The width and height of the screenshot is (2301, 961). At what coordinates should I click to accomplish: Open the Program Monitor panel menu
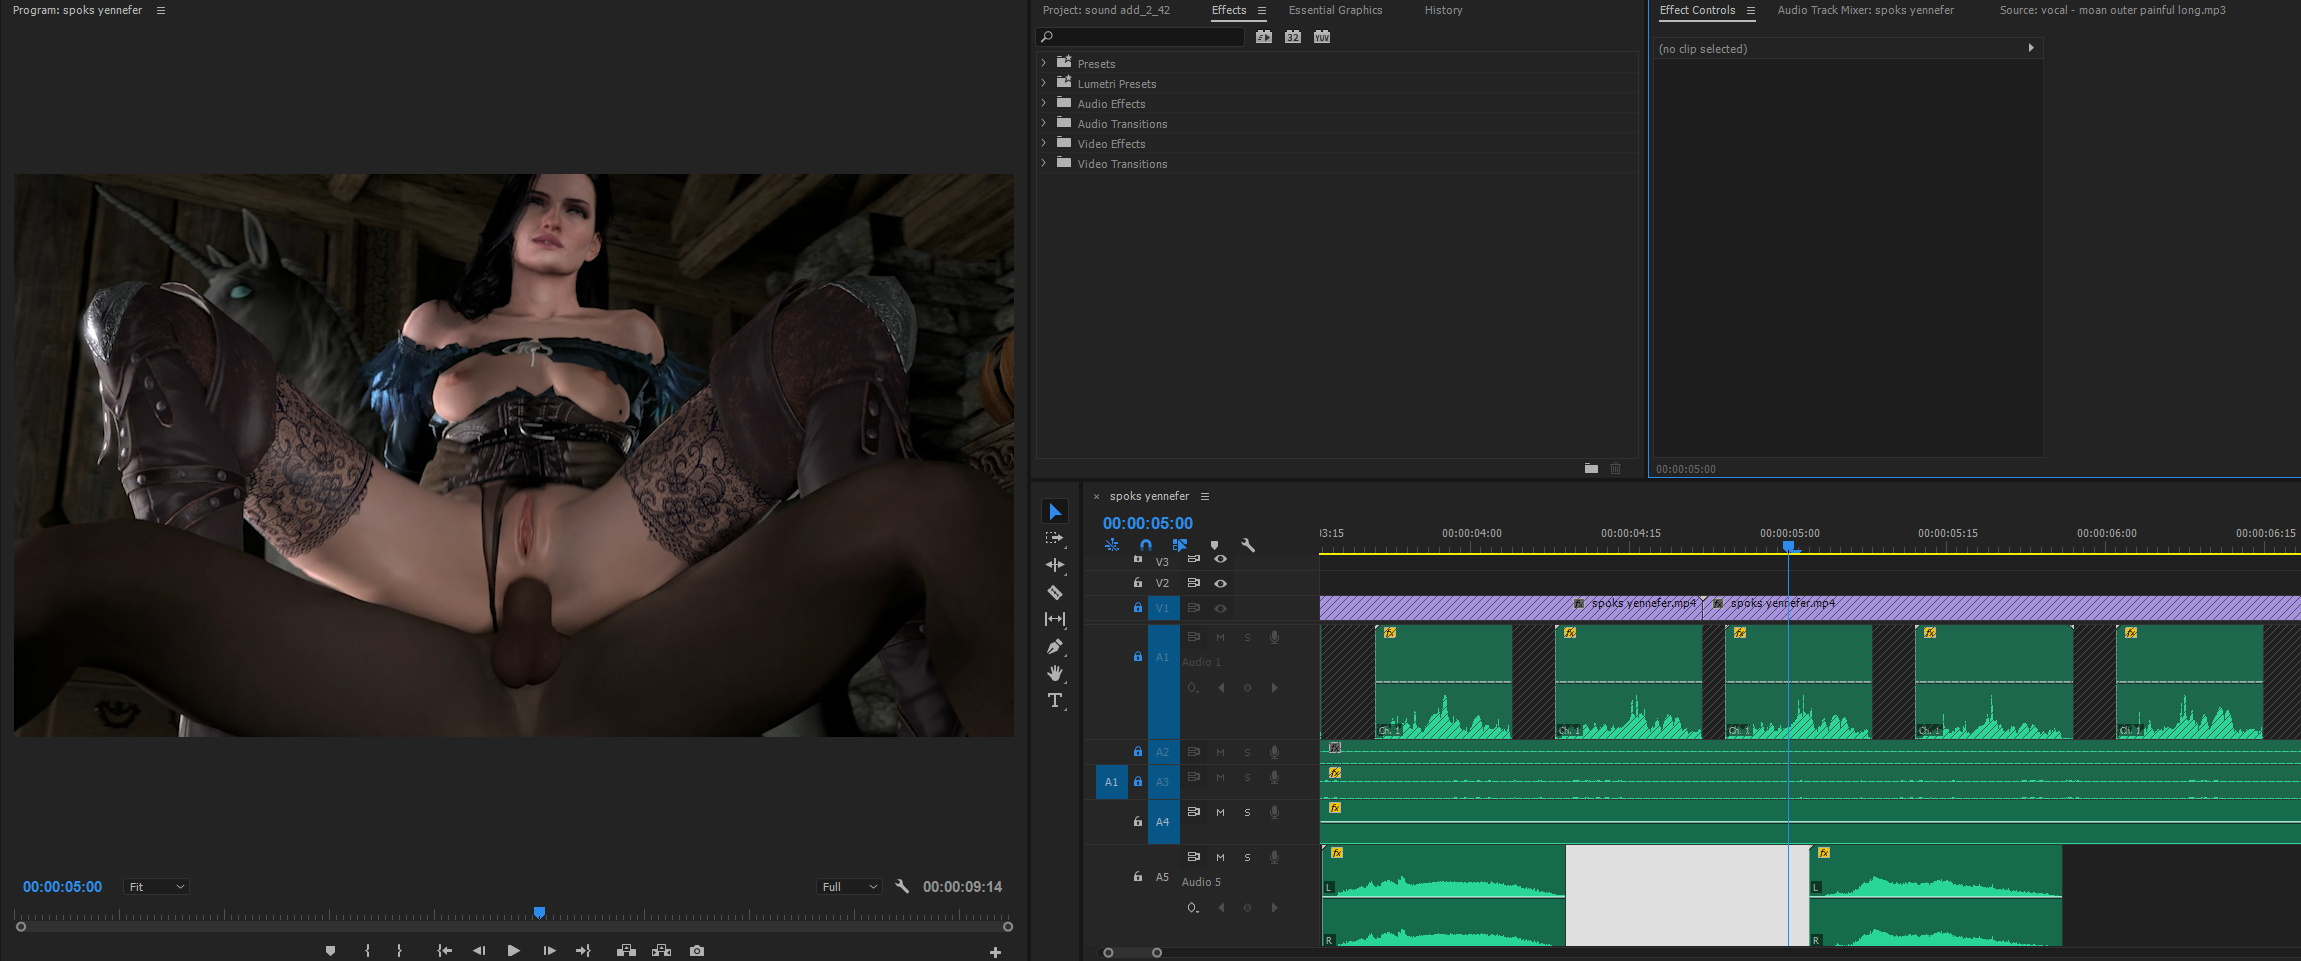pos(161,10)
